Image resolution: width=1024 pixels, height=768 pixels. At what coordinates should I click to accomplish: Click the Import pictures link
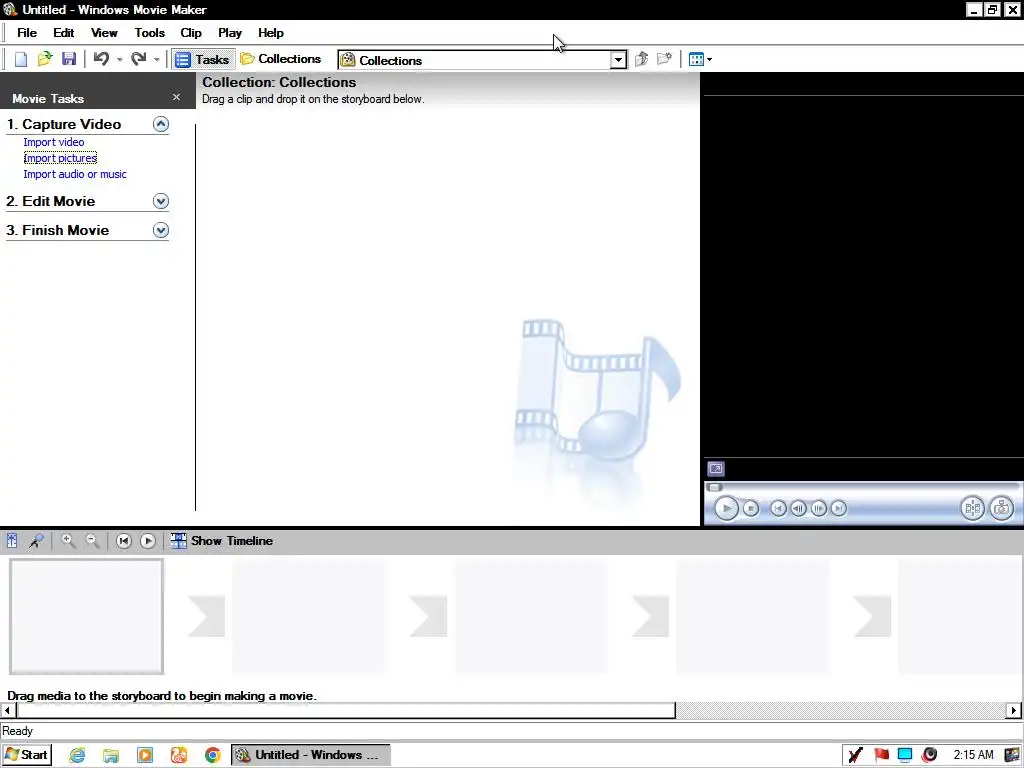(60, 158)
